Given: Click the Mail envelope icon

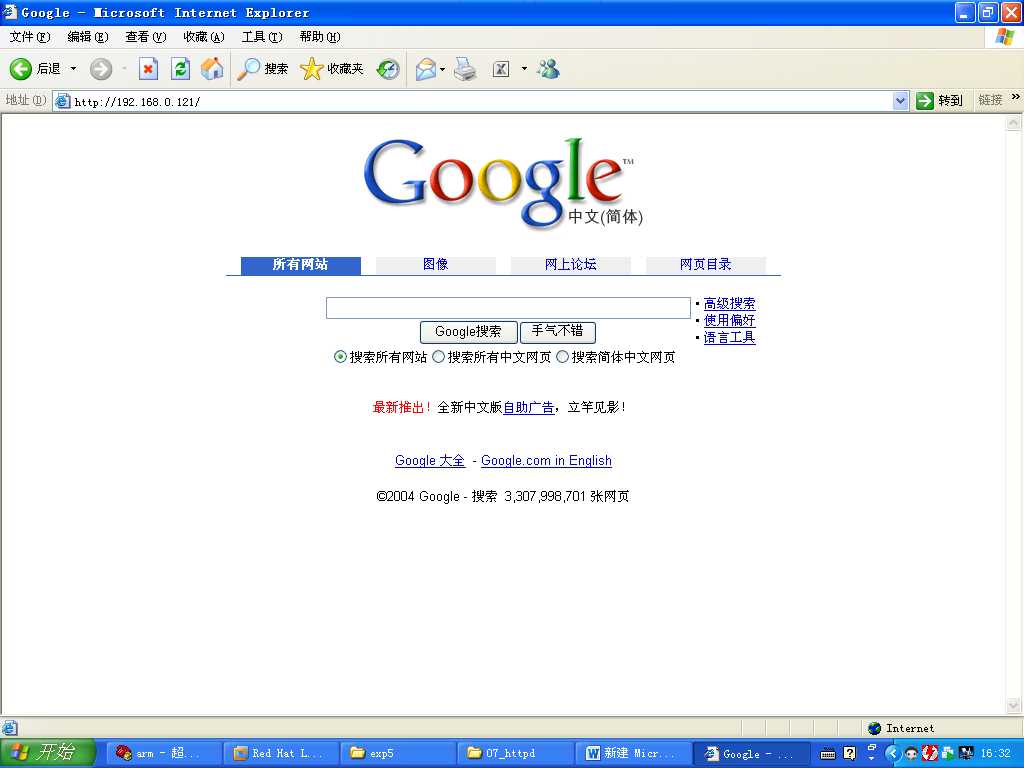Looking at the screenshot, I should 425,69.
